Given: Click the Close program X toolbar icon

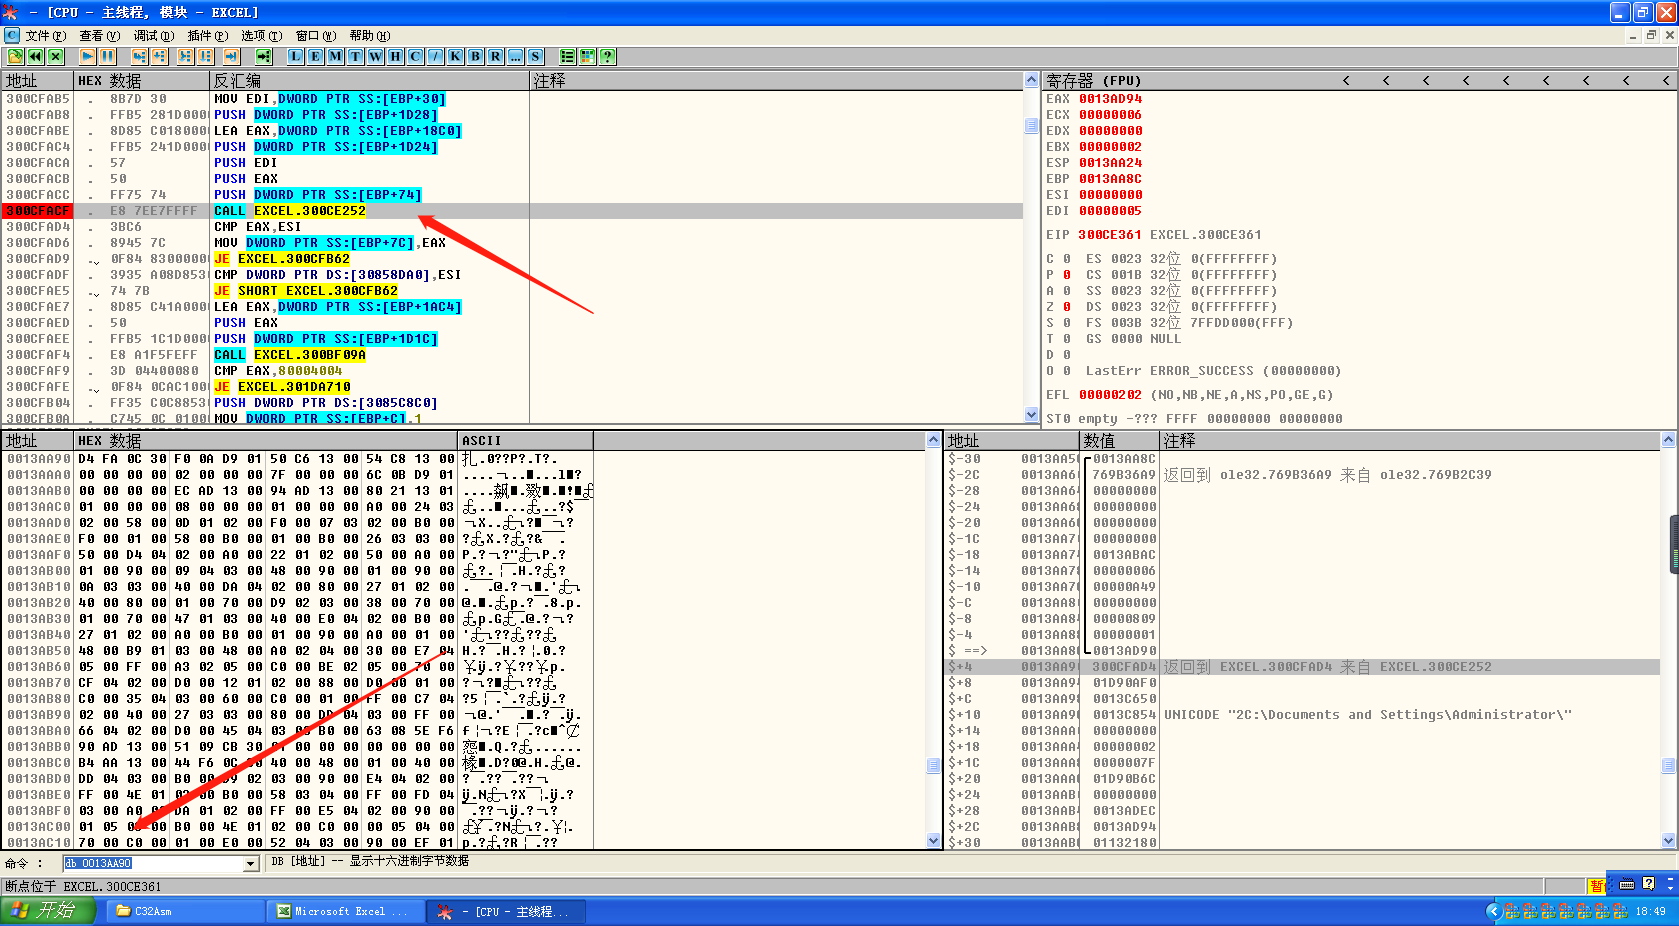Looking at the screenshot, I should click(56, 56).
